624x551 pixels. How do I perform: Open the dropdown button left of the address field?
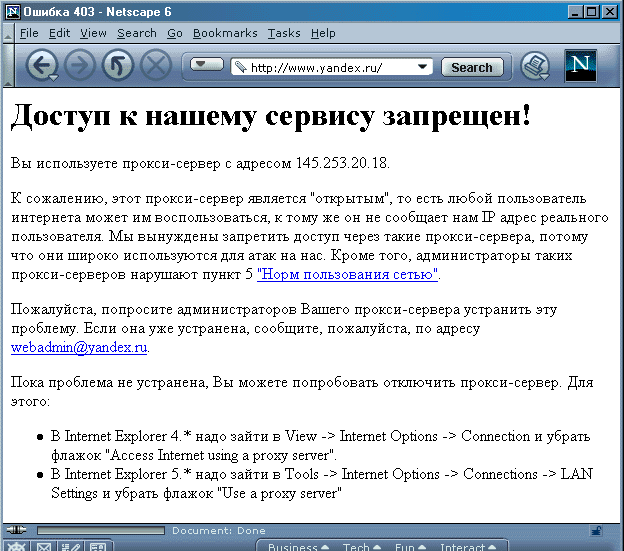pyautogui.click(x=207, y=64)
